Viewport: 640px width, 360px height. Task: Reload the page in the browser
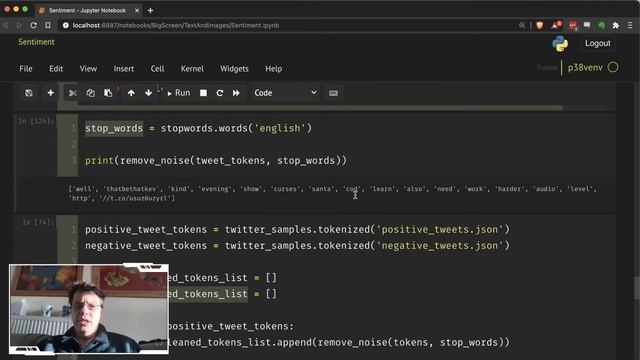click(x=33, y=25)
